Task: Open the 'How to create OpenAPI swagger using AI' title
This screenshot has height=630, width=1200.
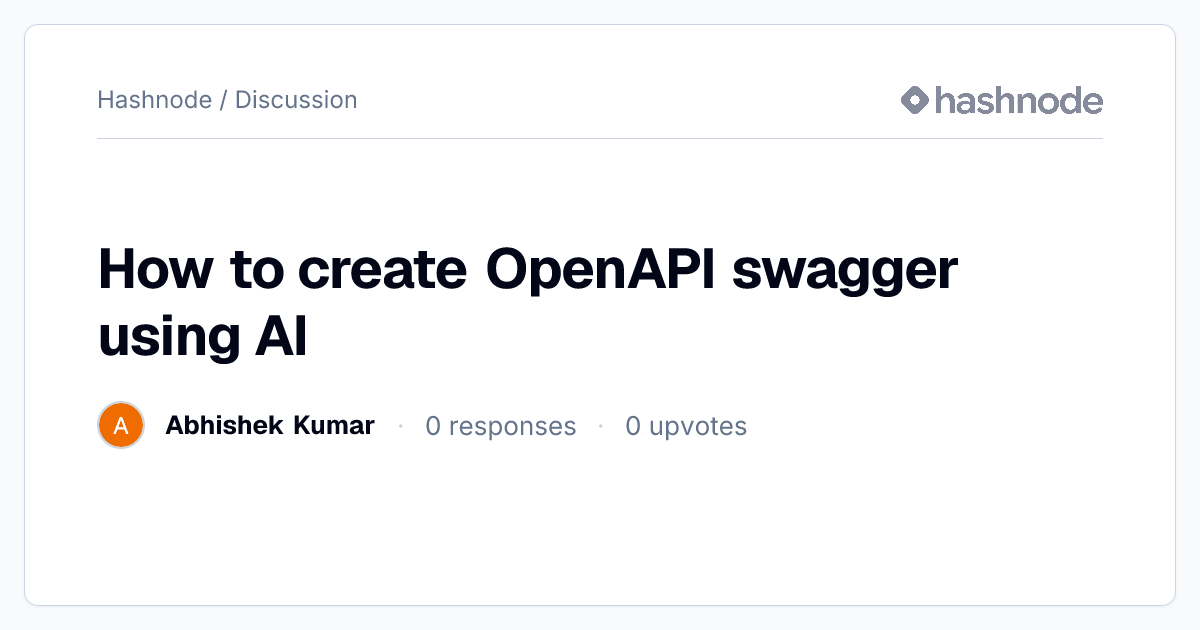Action: (x=528, y=304)
